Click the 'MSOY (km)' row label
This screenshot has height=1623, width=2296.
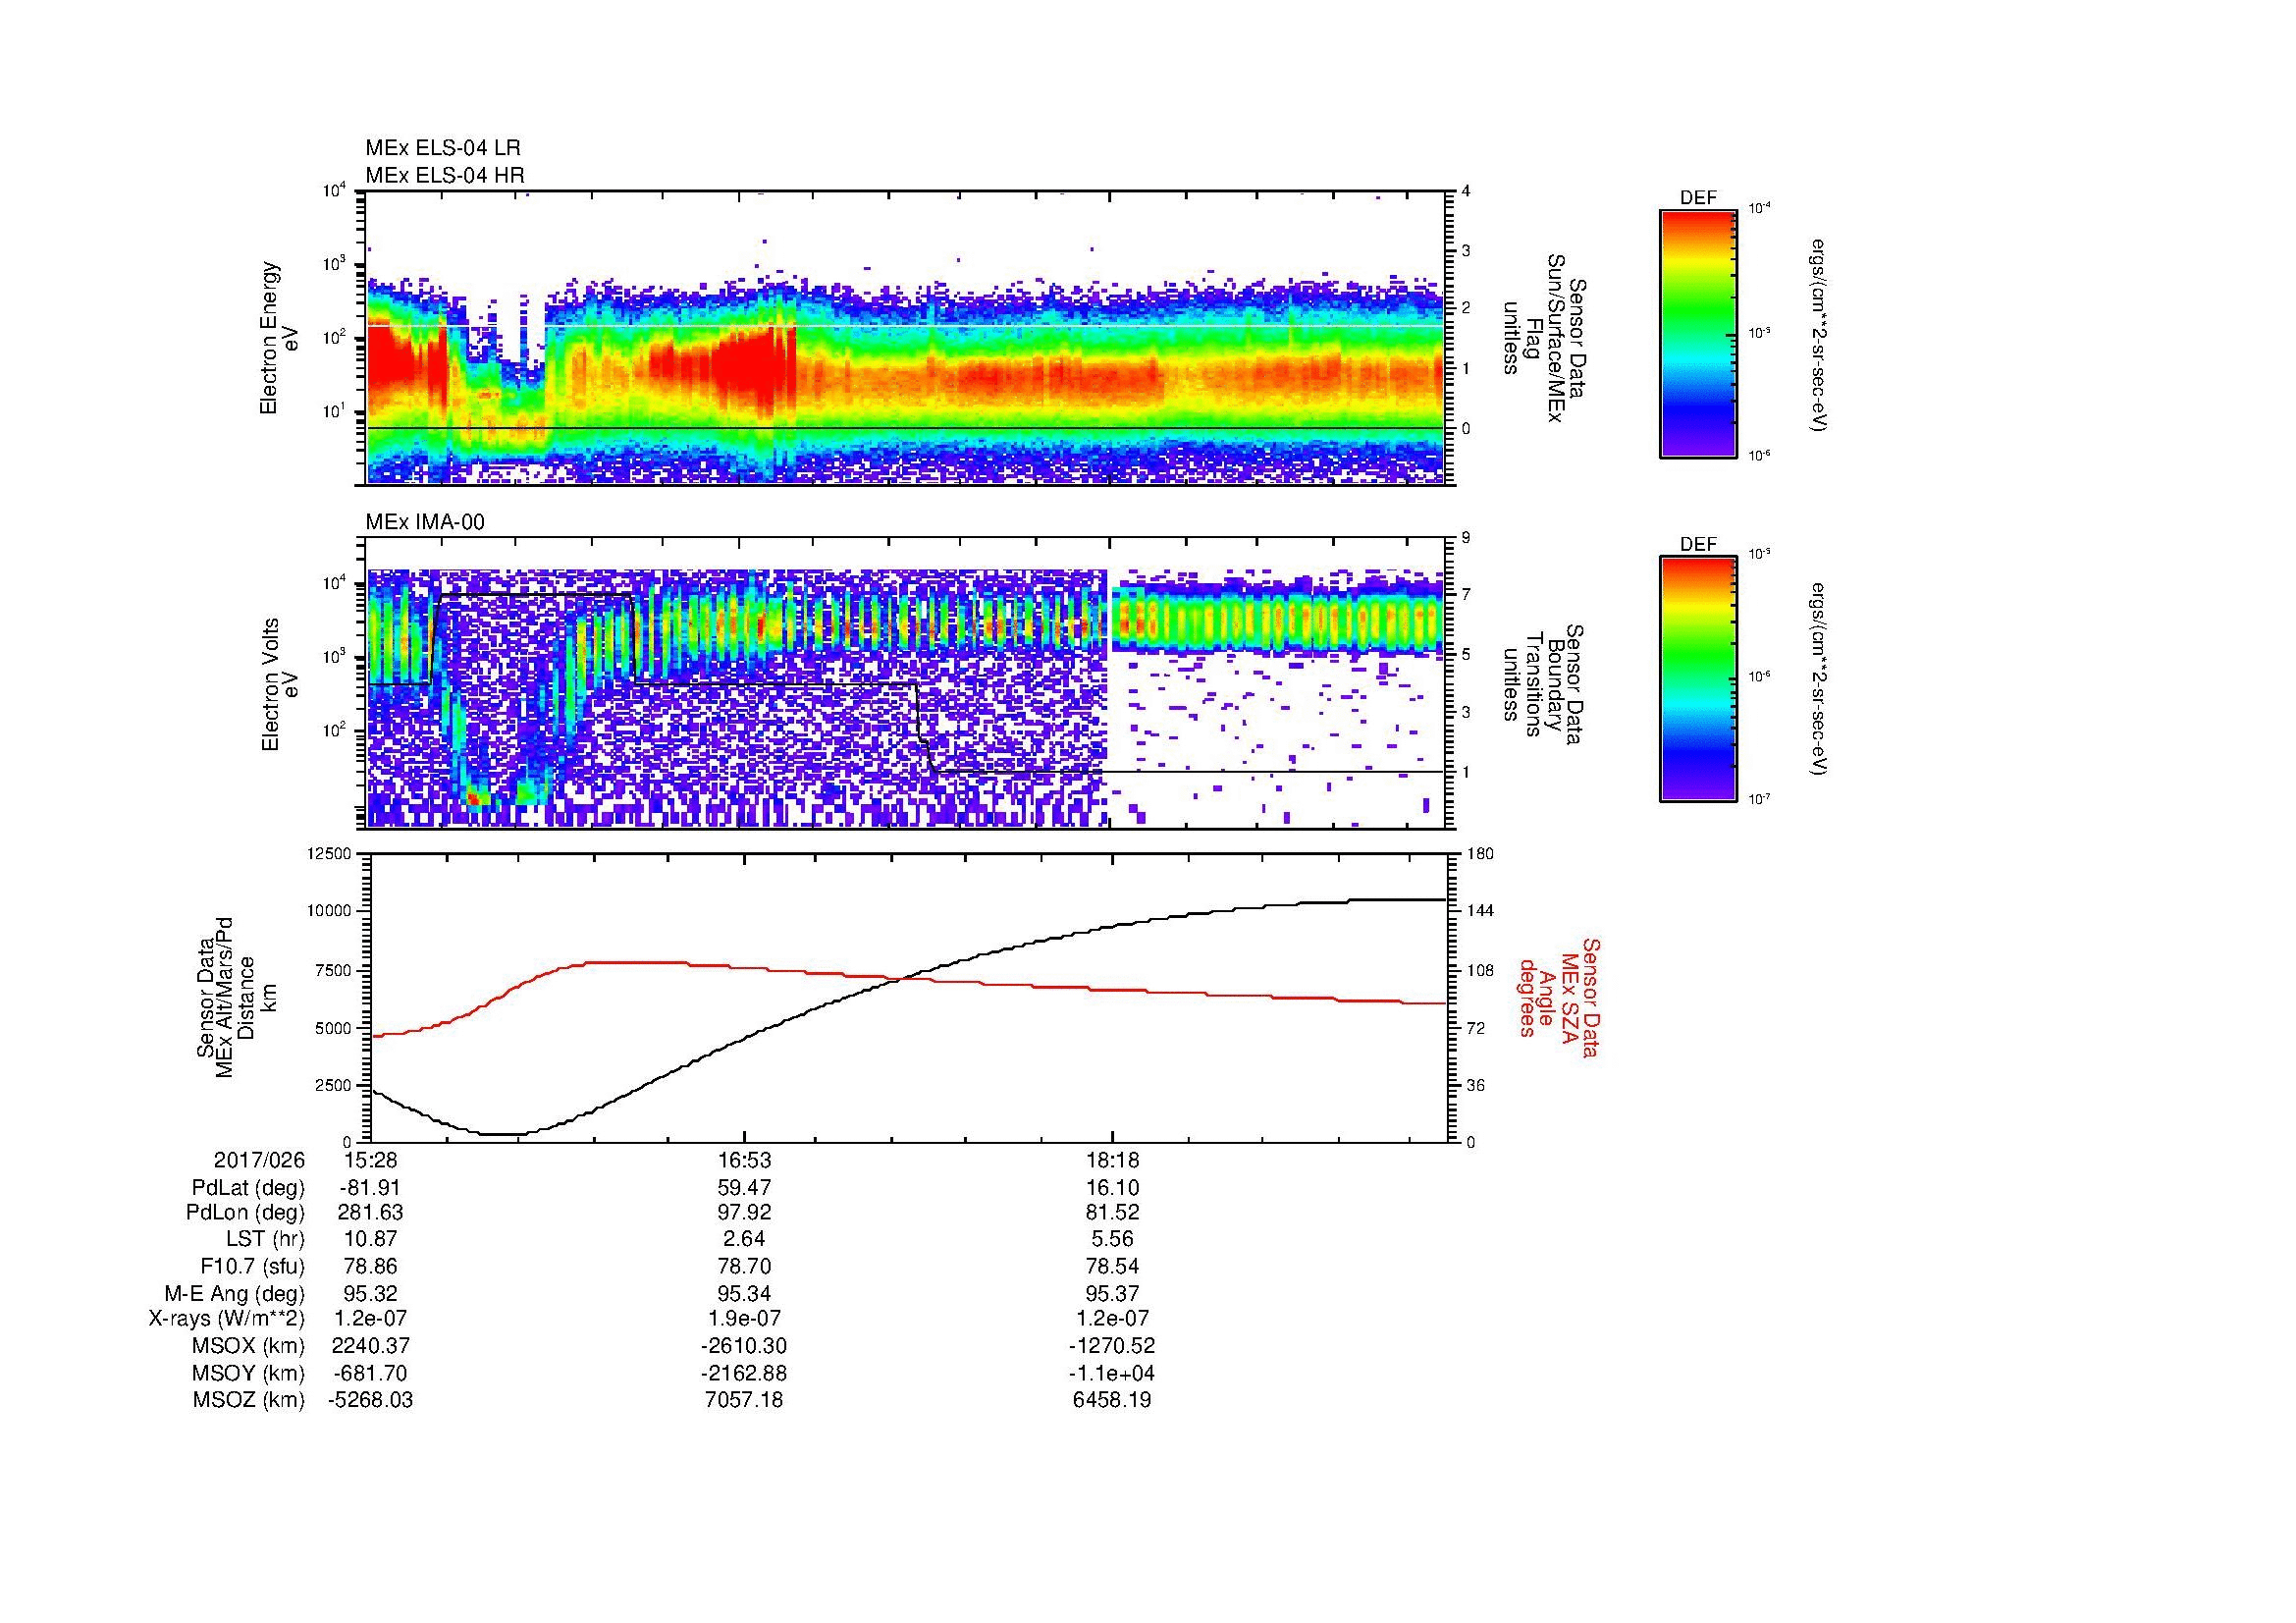coord(248,1373)
